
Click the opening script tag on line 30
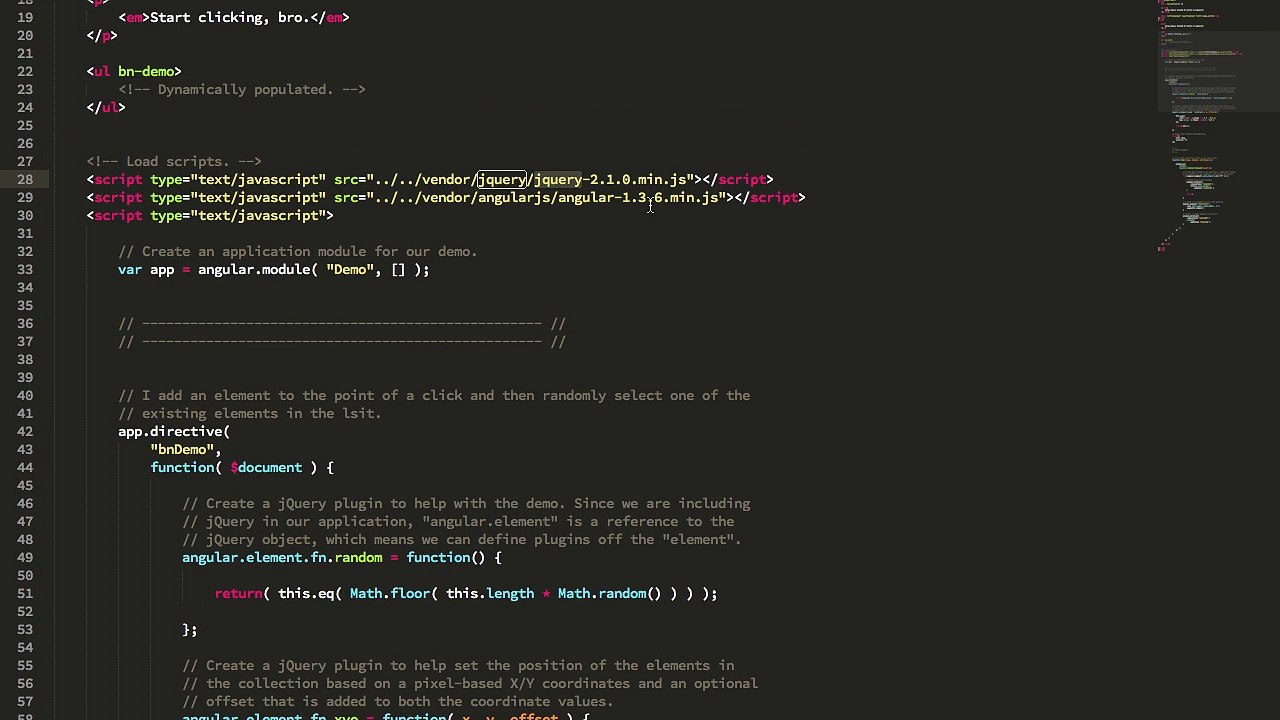click(210, 216)
